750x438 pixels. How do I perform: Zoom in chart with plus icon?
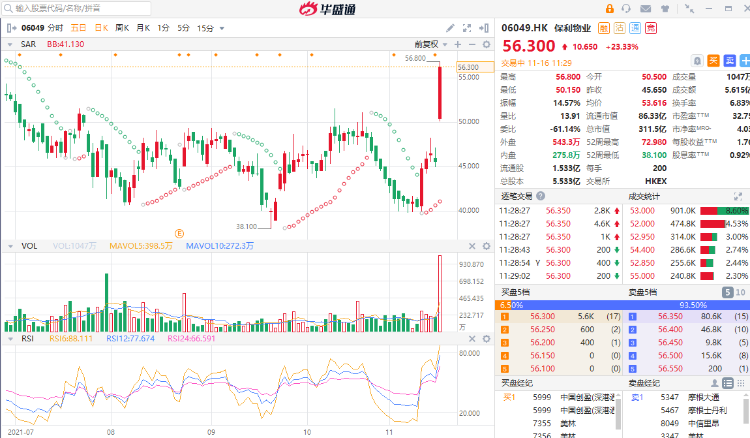(458, 44)
